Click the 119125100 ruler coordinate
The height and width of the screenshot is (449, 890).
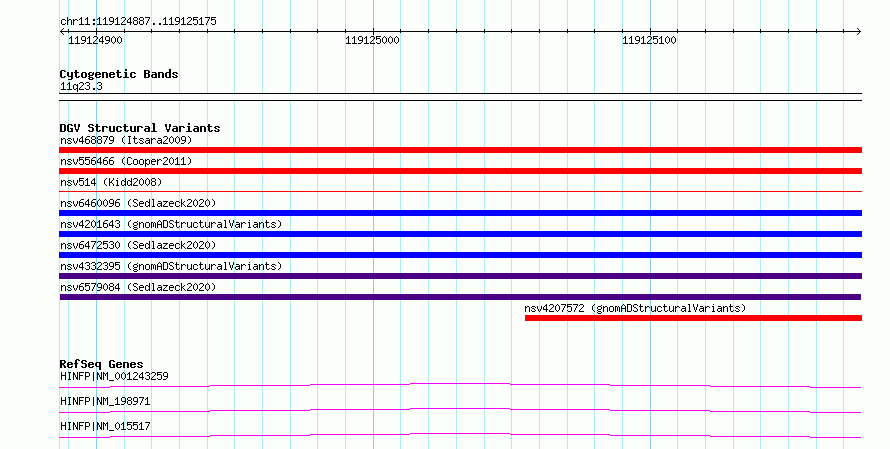(649, 40)
